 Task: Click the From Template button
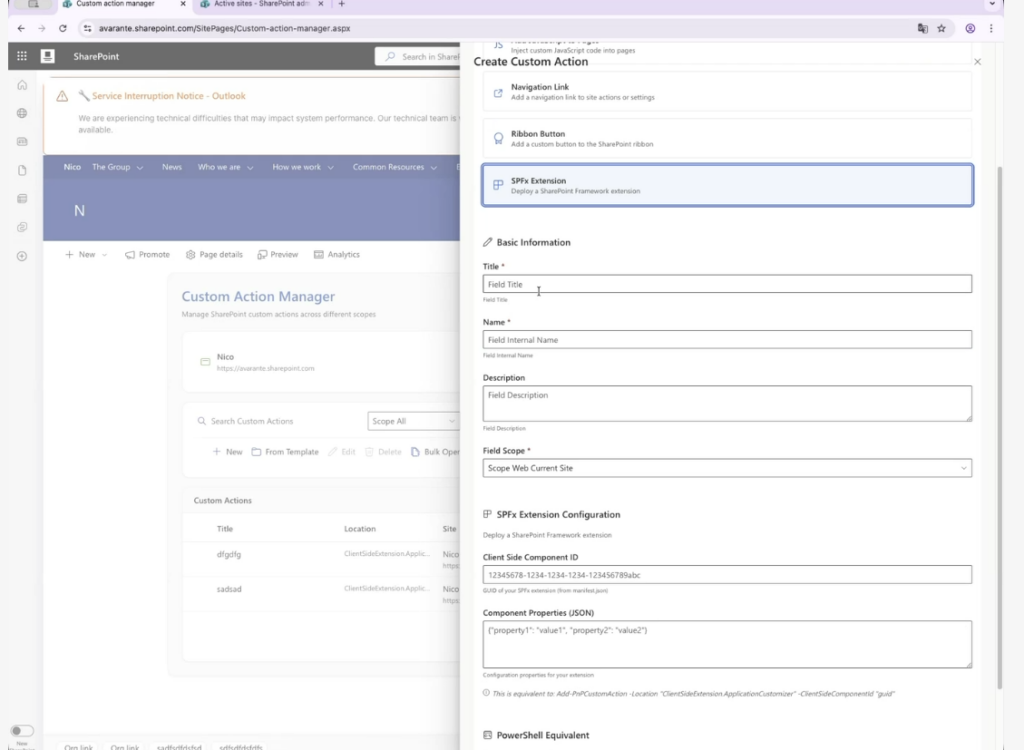285,452
